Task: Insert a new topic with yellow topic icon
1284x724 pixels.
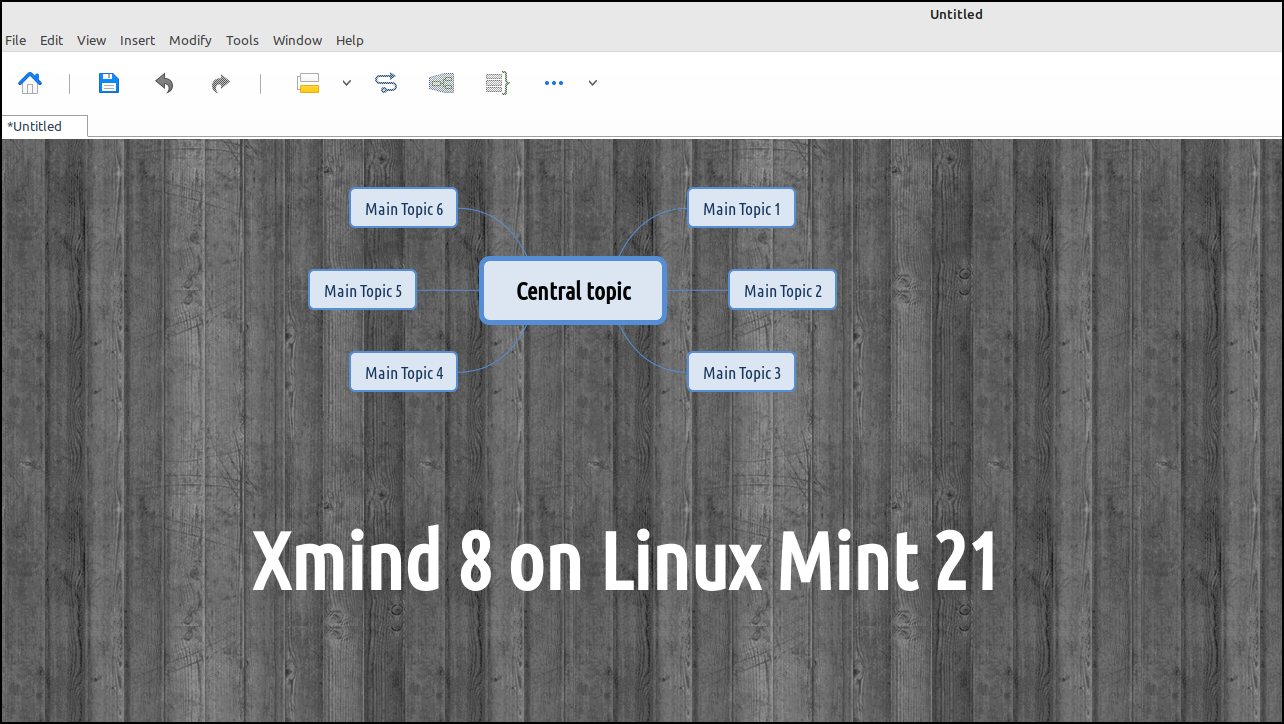Action: [x=308, y=83]
